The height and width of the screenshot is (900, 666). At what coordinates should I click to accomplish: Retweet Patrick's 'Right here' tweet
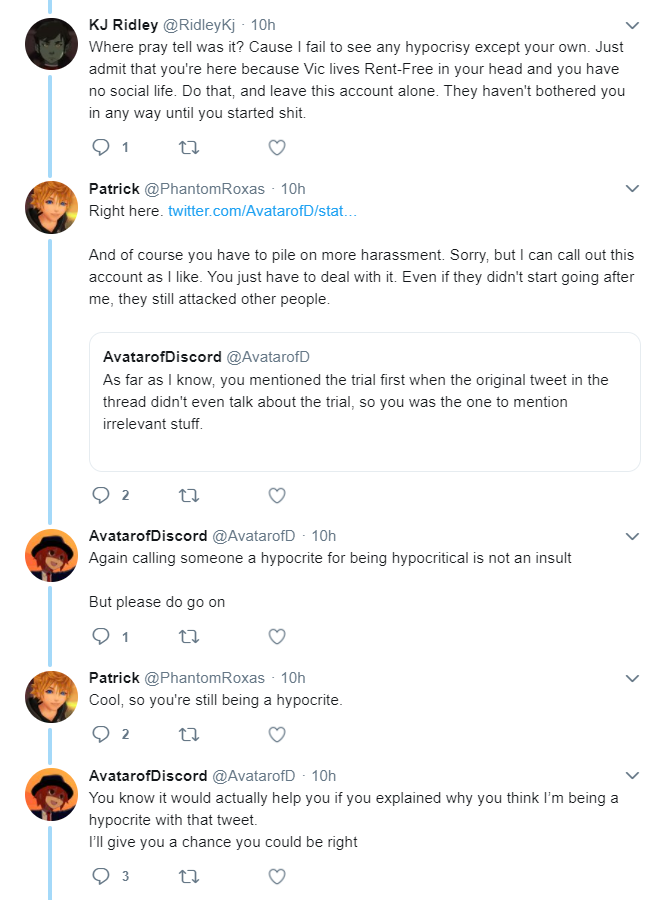point(189,495)
